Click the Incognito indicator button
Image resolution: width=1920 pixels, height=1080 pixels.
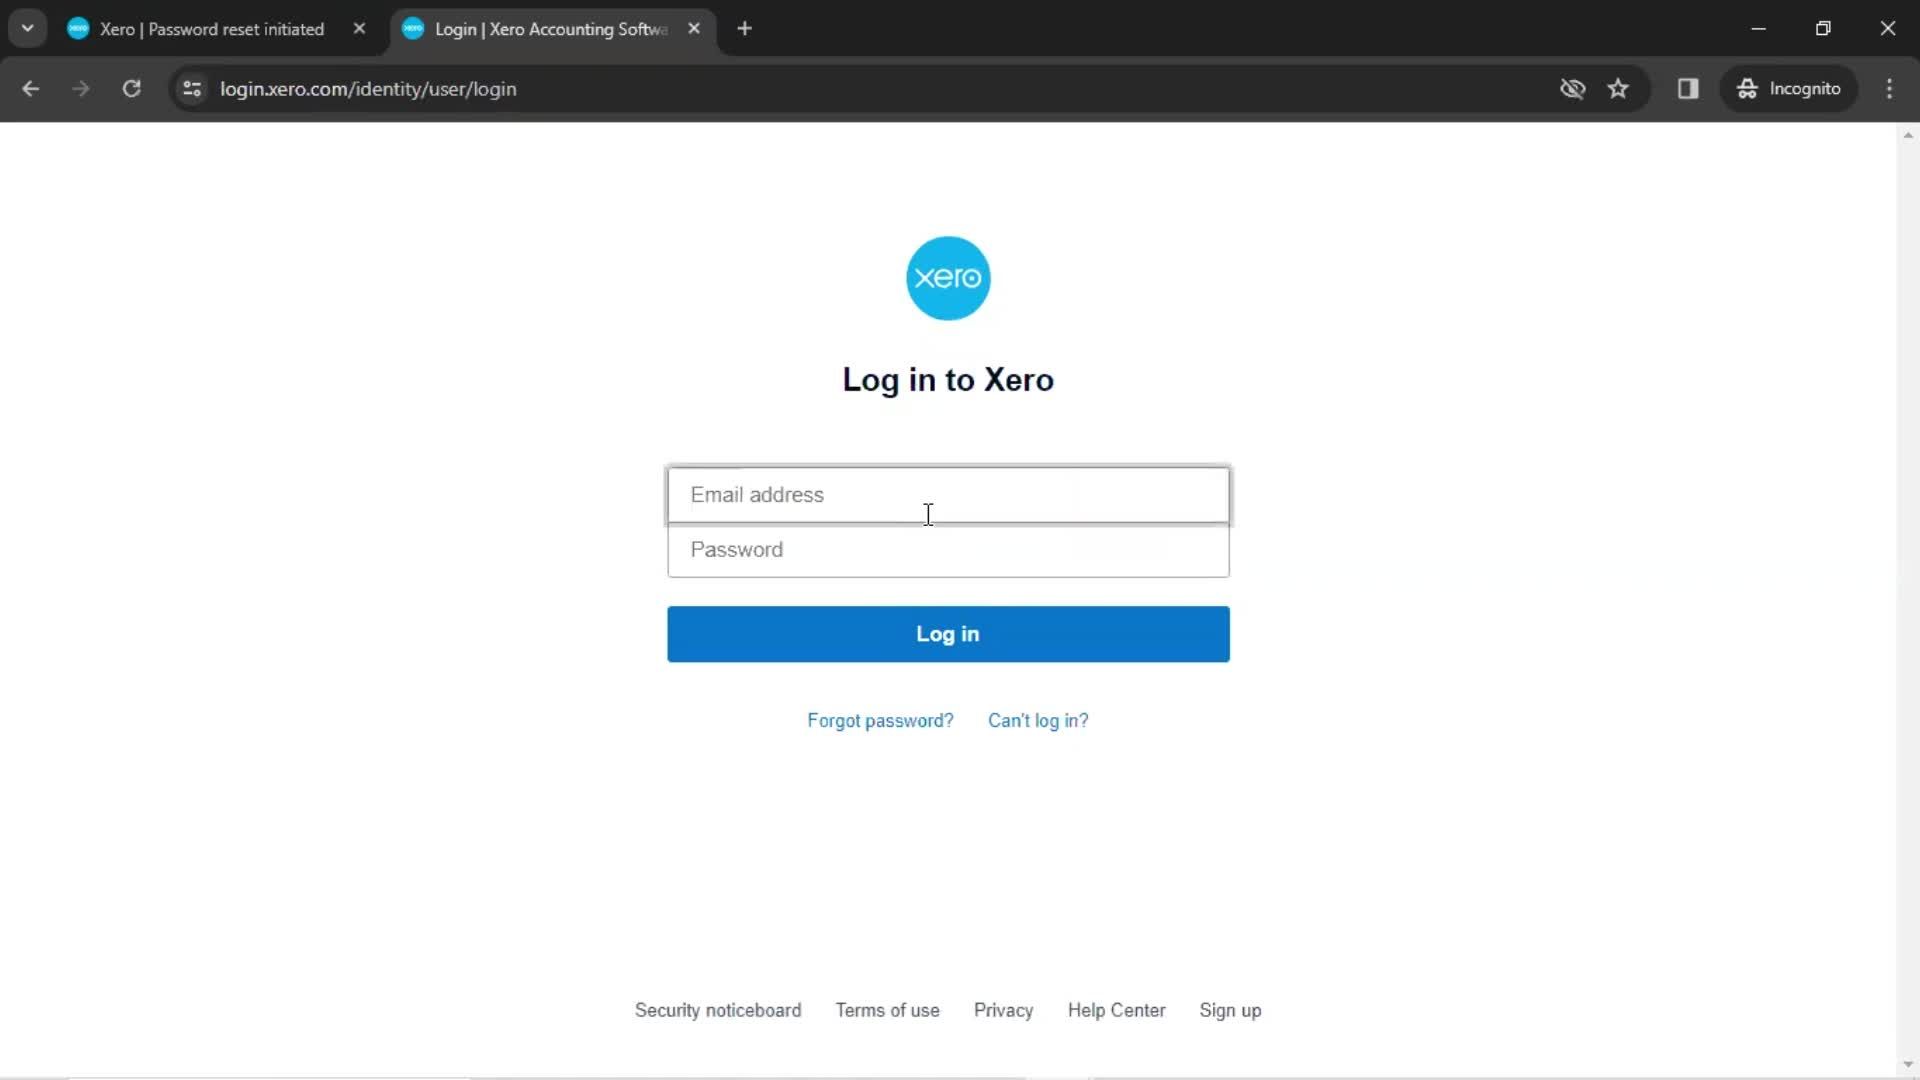tap(1789, 89)
